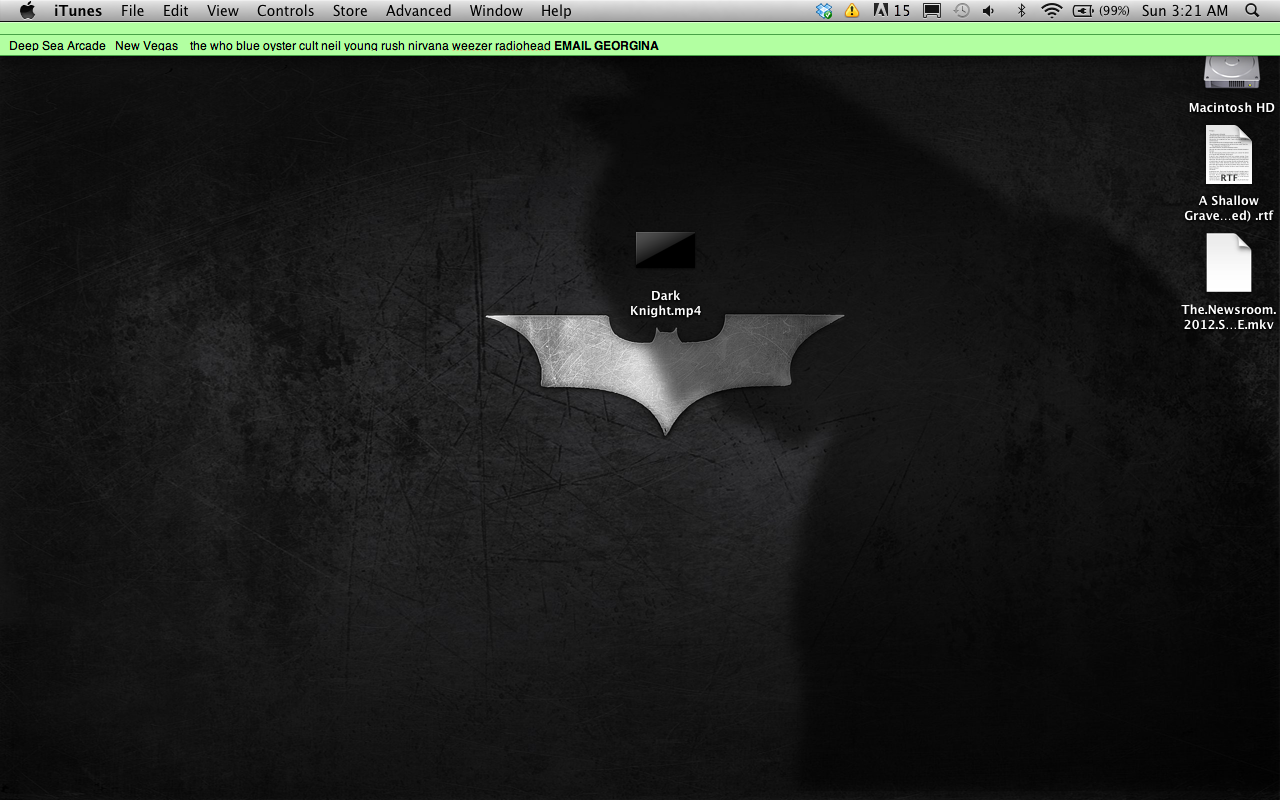Select the Dark Knight.mp4 video thumbnail
The height and width of the screenshot is (800, 1280).
point(665,250)
